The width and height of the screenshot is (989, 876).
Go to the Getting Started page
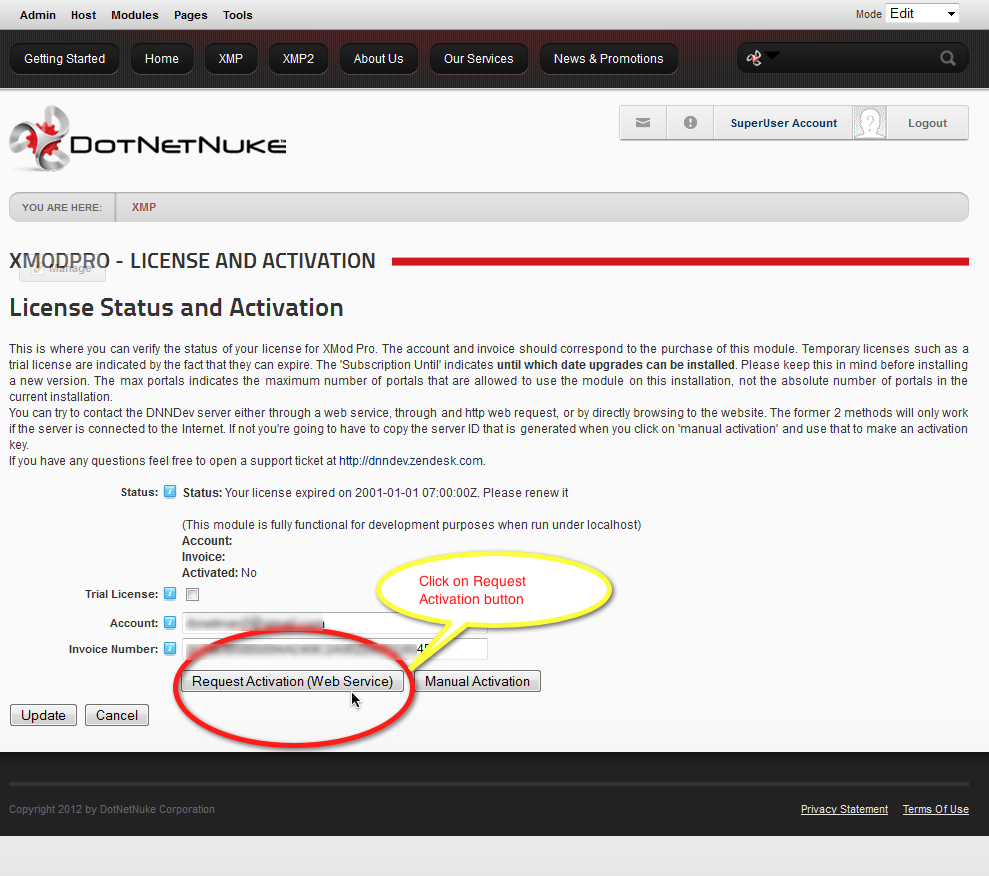click(x=64, y=59)
